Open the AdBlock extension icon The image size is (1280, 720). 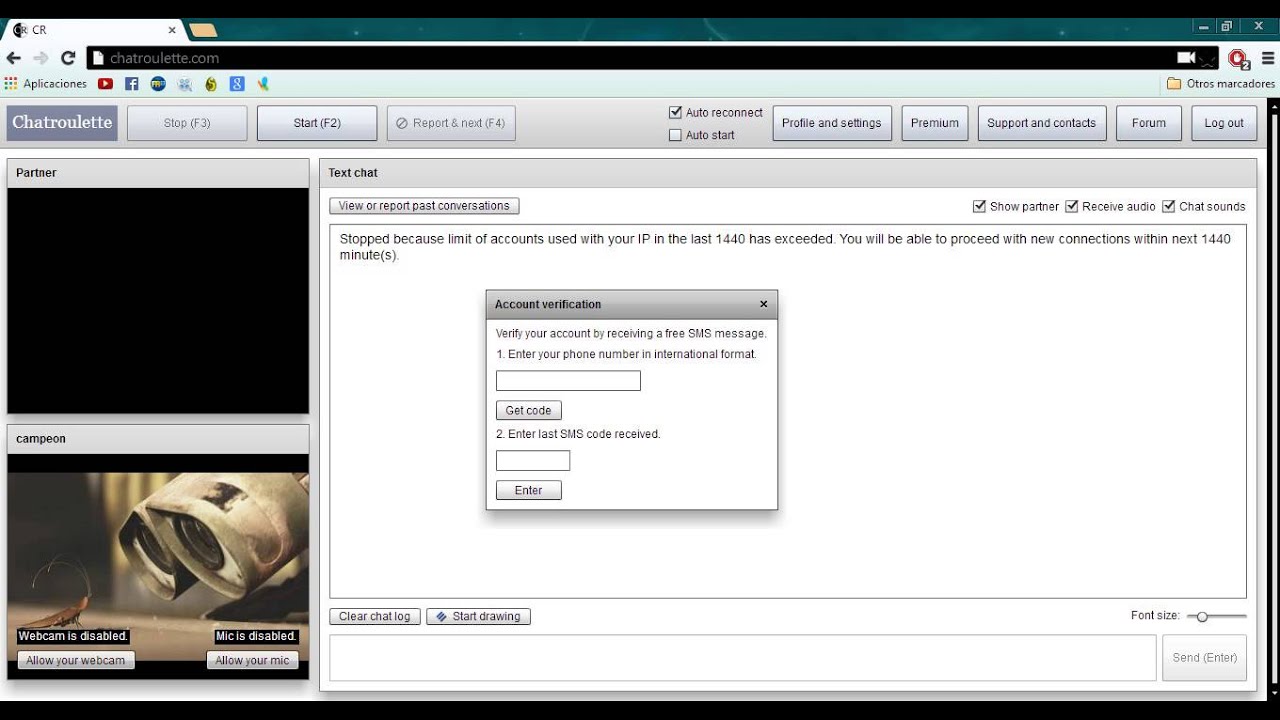(1239, 59)
